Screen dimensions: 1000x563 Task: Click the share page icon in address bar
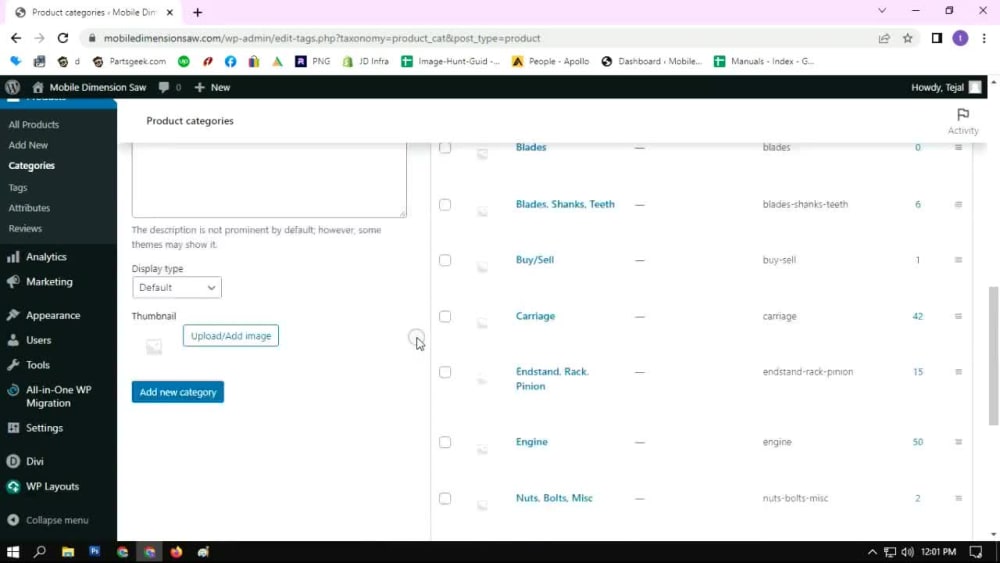pos(884,38)
